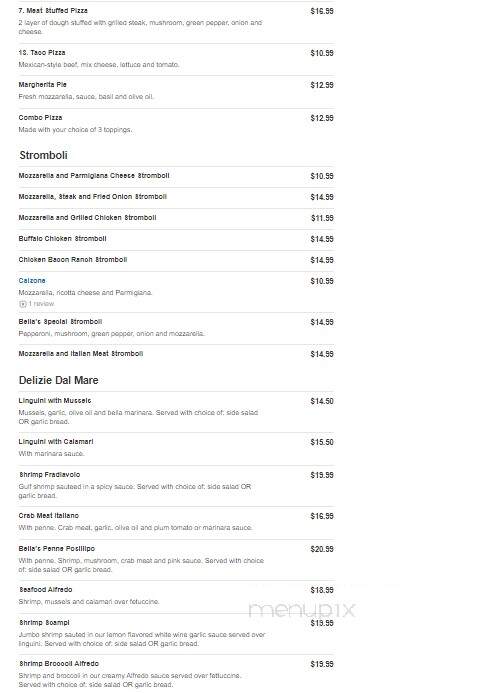This screenshot has width=481, height=693.
Task: Click Bella's Penne Posillipo price $20.99
Action: [x=322, y=549]
